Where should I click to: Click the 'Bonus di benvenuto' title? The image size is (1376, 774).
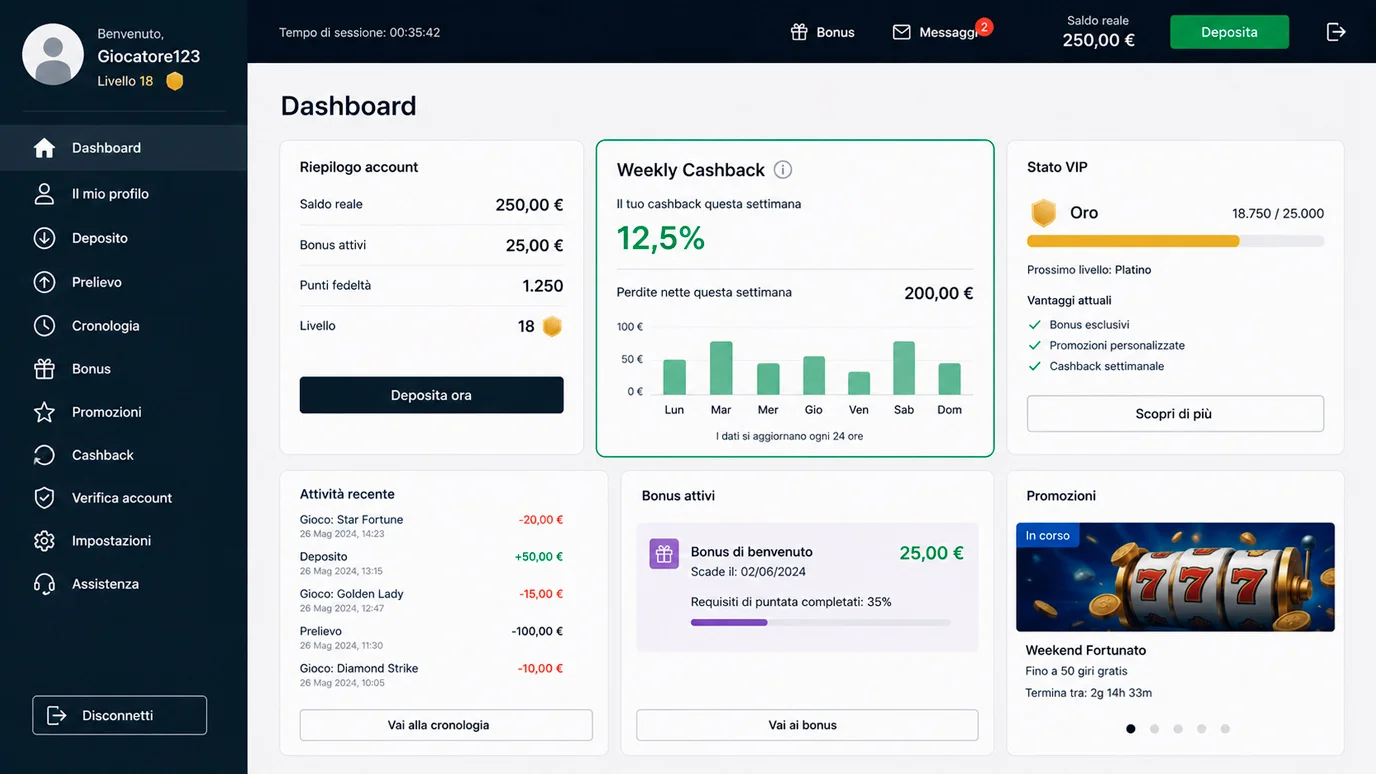tap(752, 552)
